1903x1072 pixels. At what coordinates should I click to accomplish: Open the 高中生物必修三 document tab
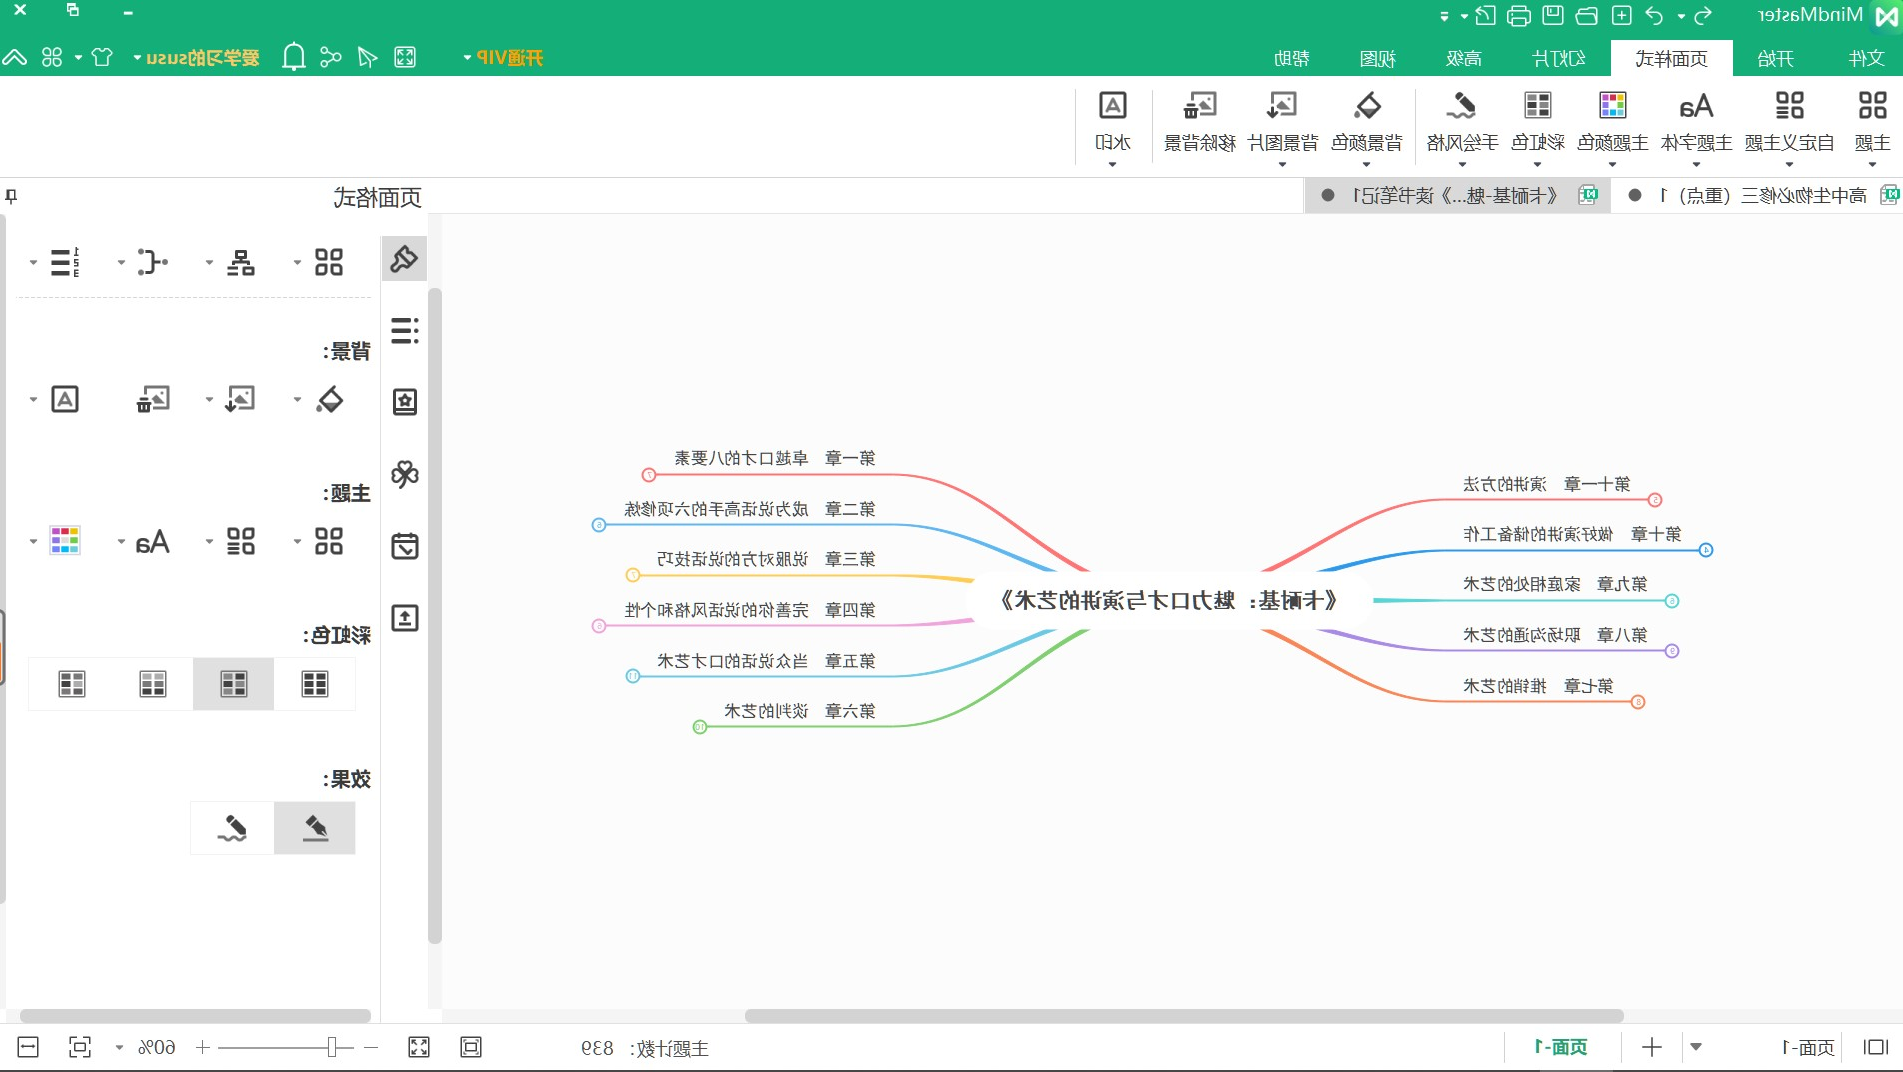point(1757,196)
